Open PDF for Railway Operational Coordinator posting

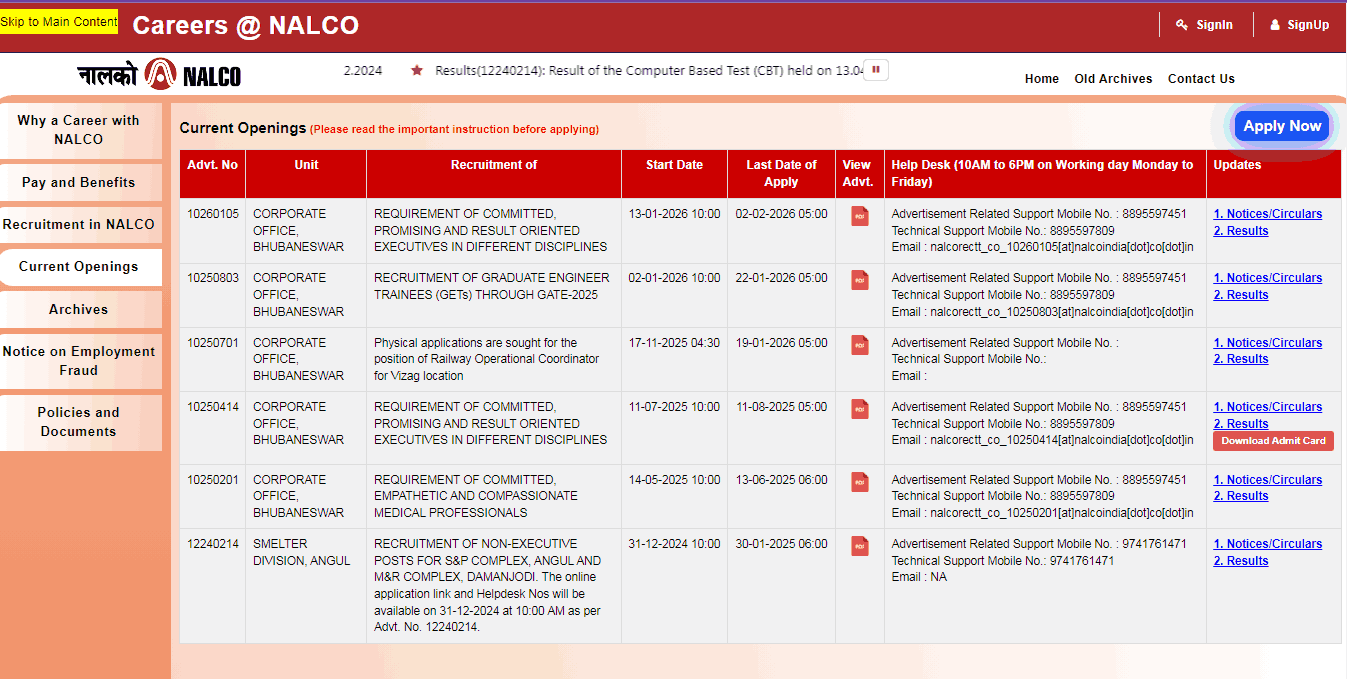coord(859,345)
